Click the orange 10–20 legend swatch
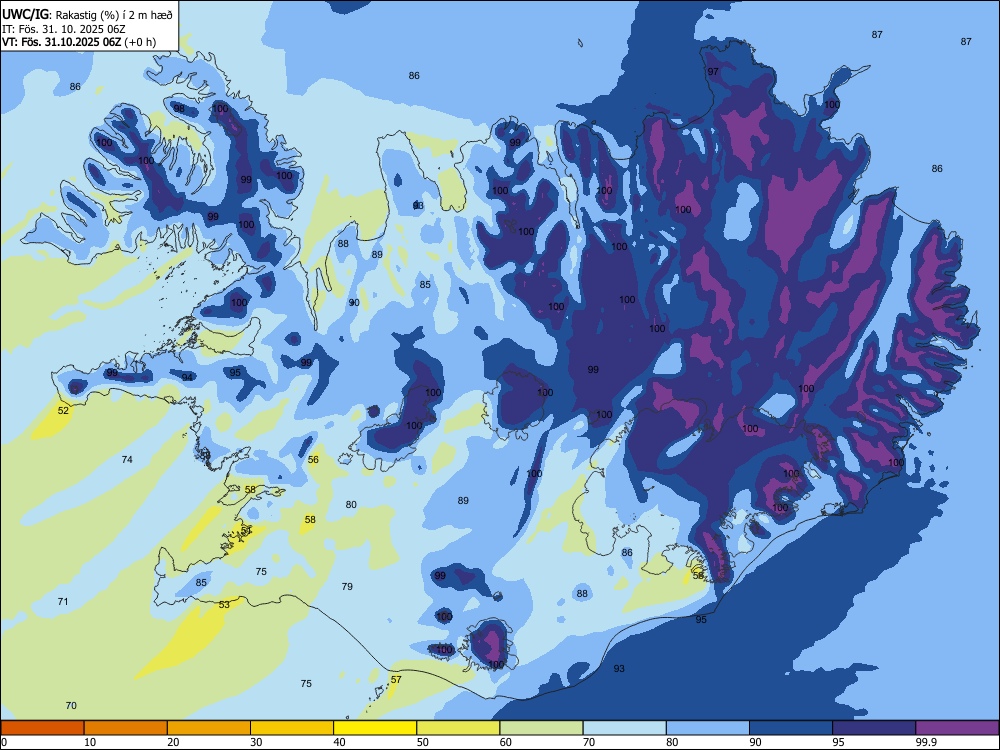1000x750 pixels. pos(126,728)
